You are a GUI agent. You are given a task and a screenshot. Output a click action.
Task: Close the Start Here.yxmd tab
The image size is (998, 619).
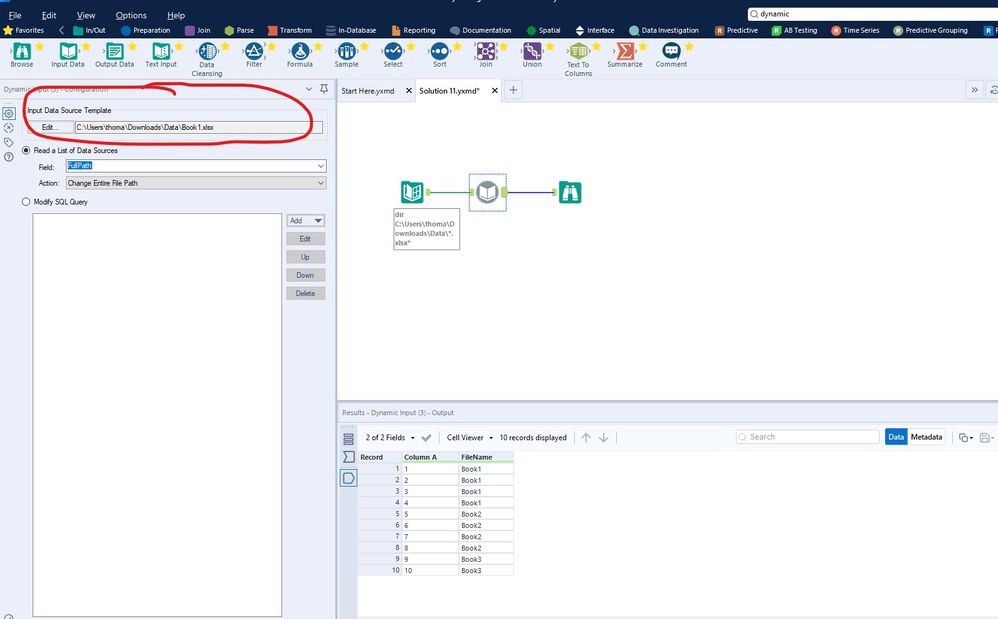pos(409,90)
